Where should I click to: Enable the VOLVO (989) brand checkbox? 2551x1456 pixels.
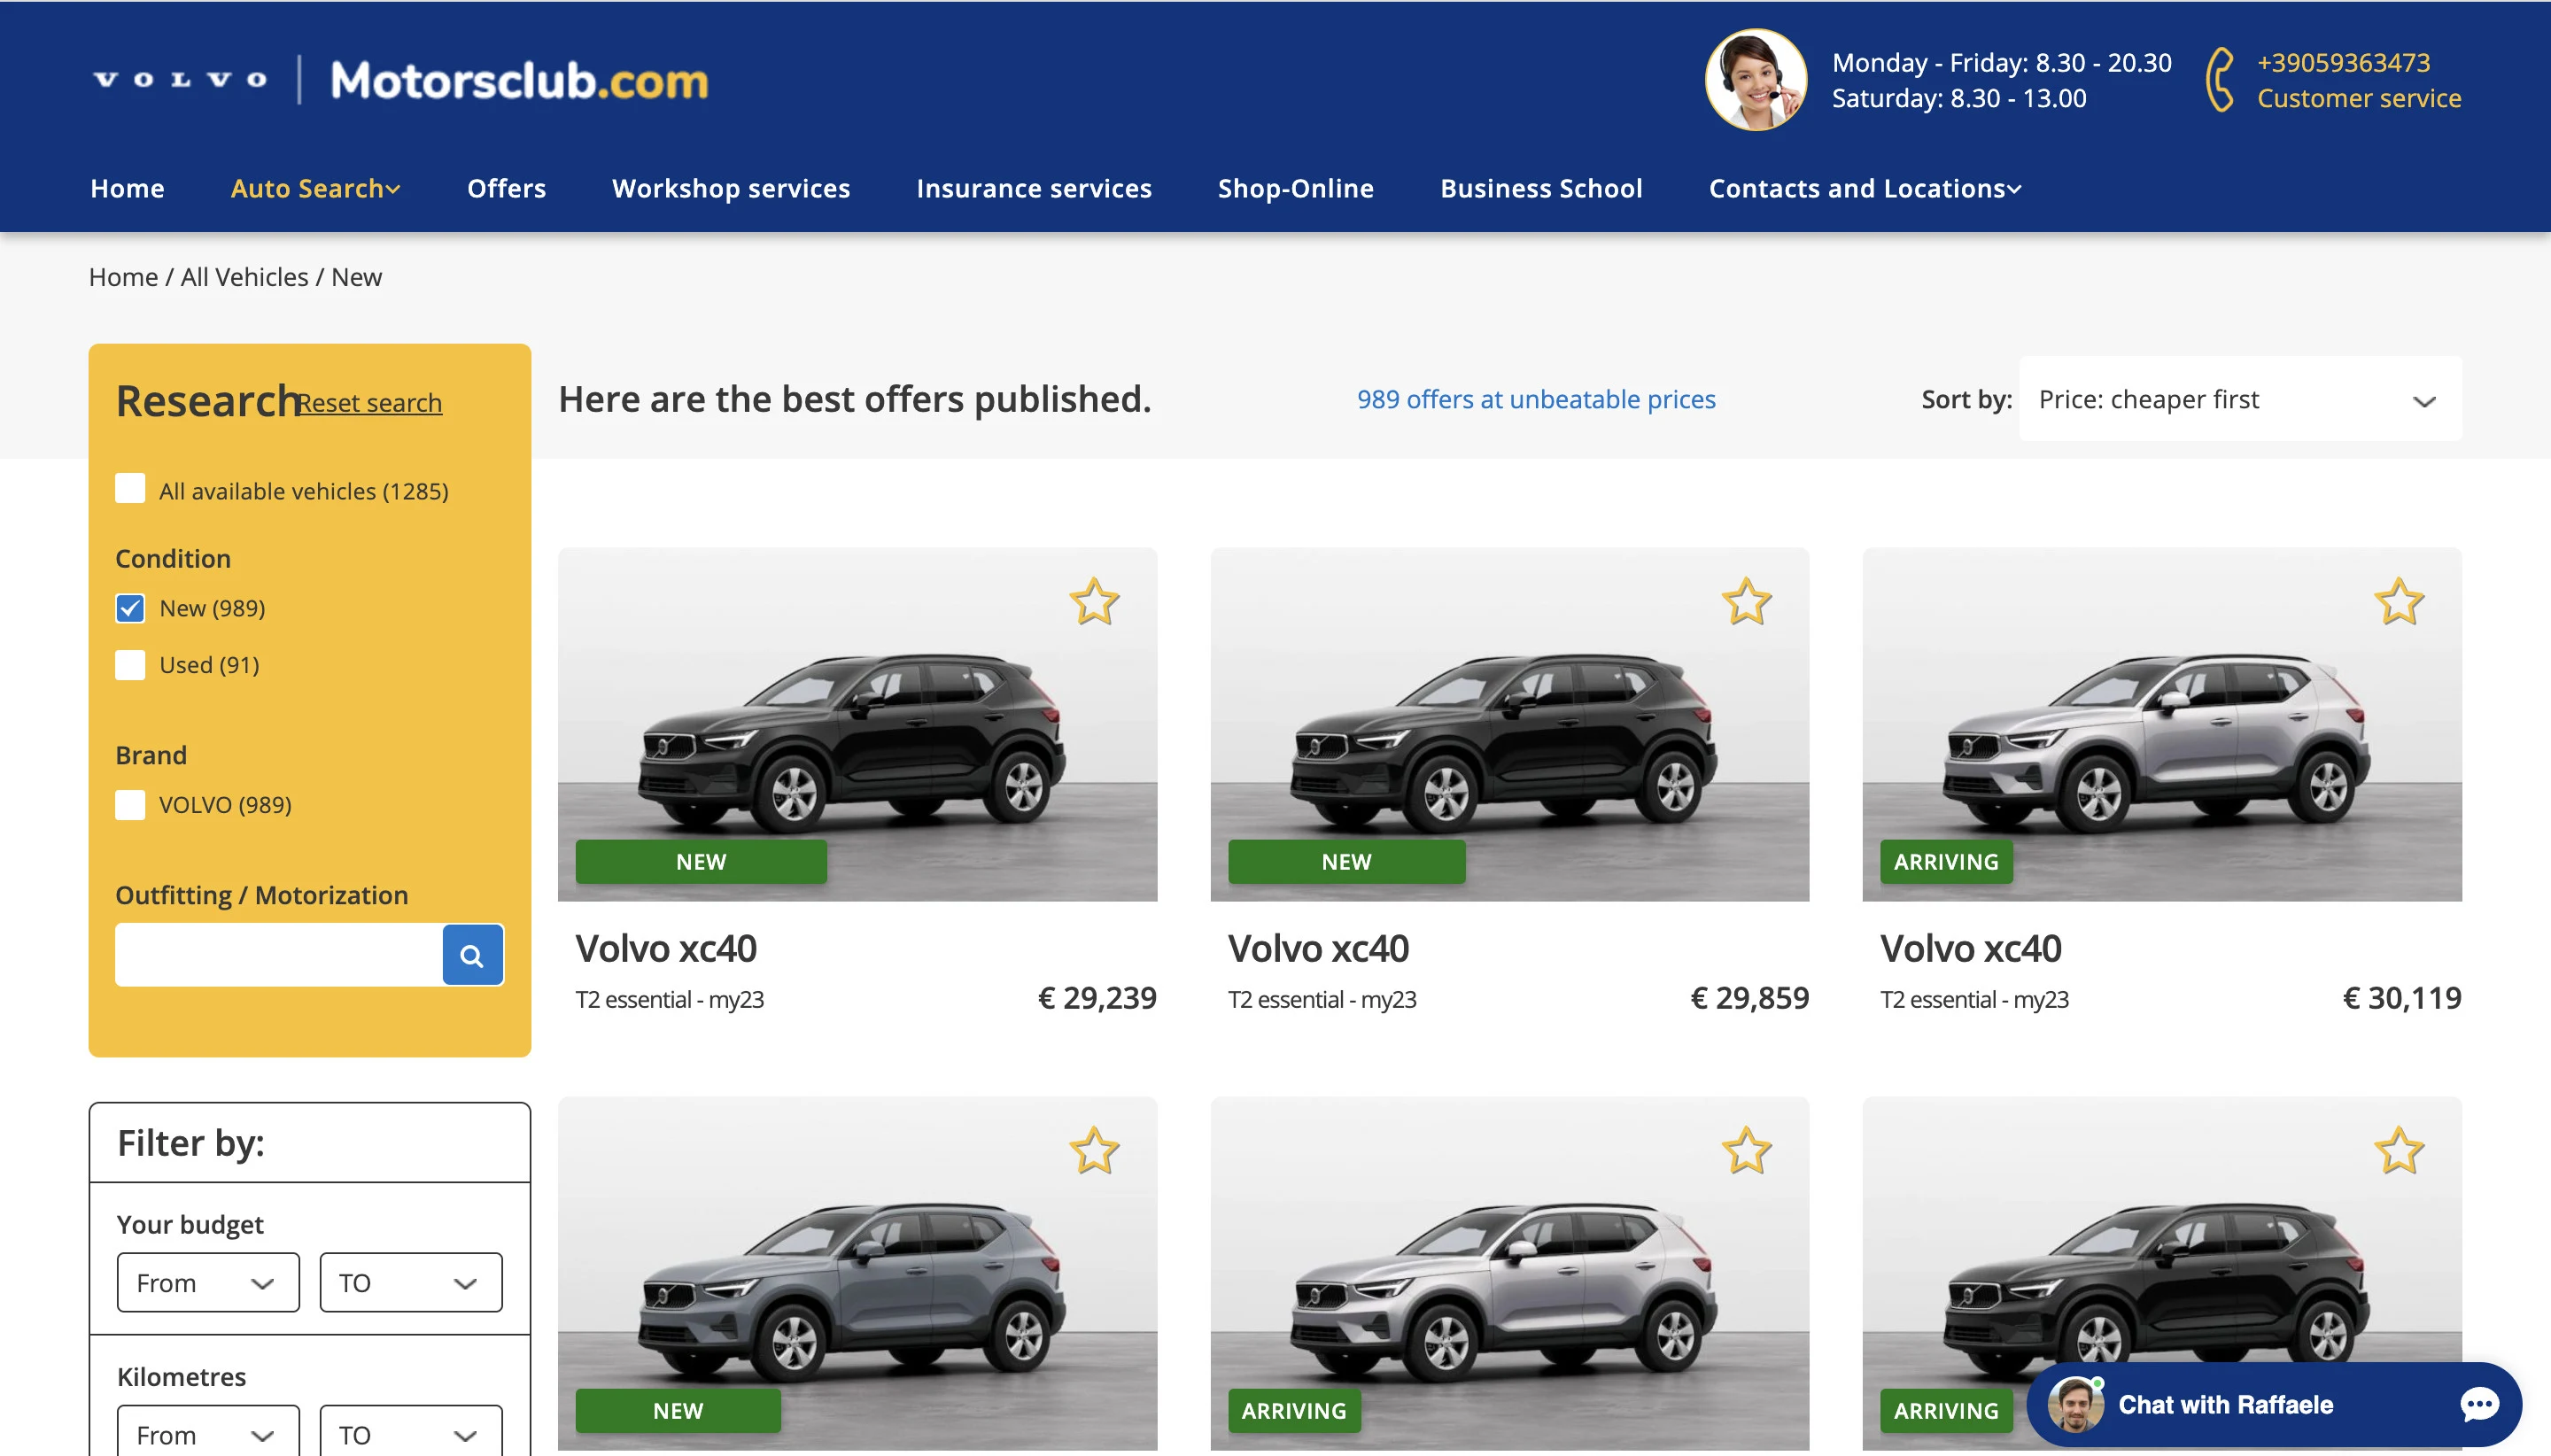tap(130, 805)
